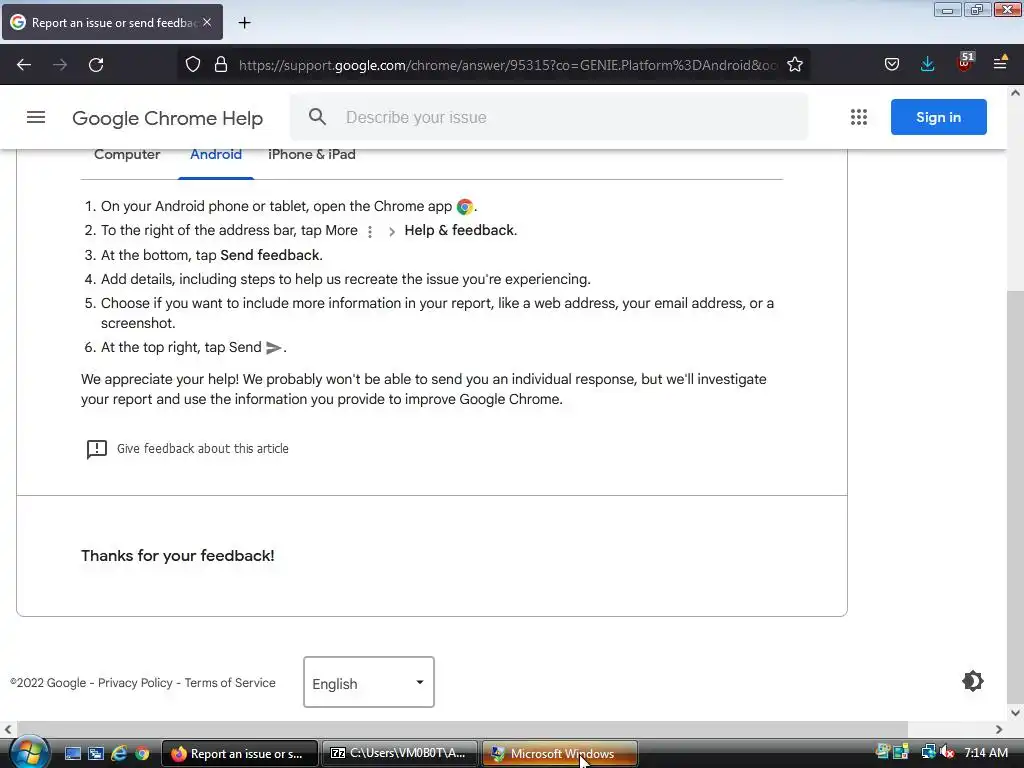Click the Chrome app icon in step 1

465,207
